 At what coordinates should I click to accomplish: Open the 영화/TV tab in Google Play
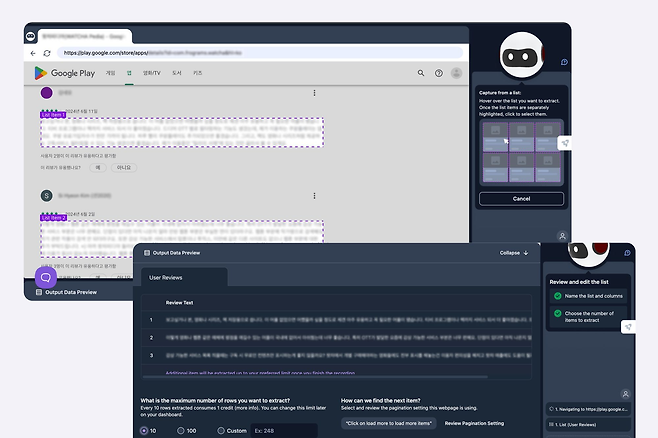152,73
